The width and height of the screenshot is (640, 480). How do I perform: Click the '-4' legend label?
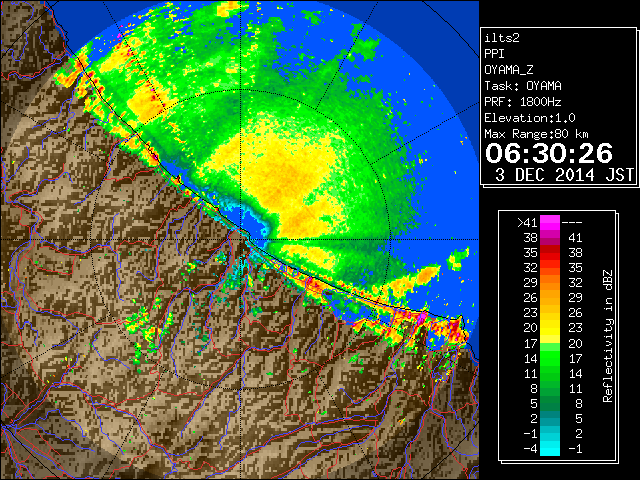click(x=530, y=449)
